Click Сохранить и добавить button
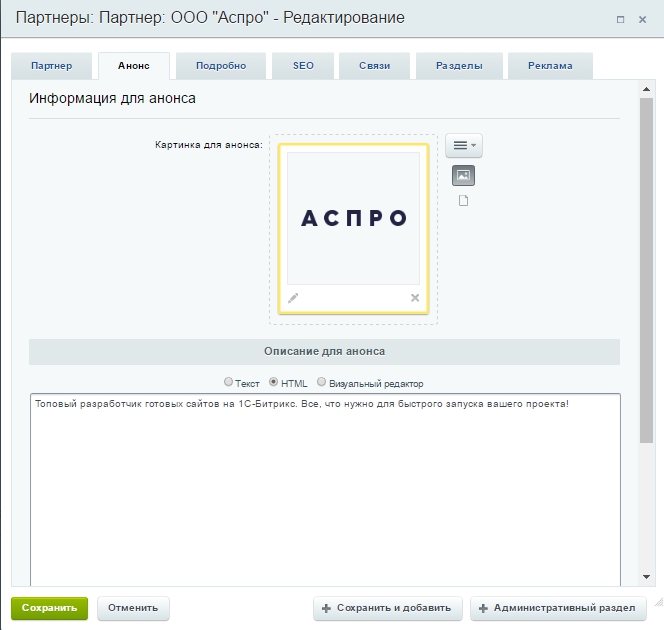The height and width of the screenshot is (630, 664). click(x=387, y=608)
